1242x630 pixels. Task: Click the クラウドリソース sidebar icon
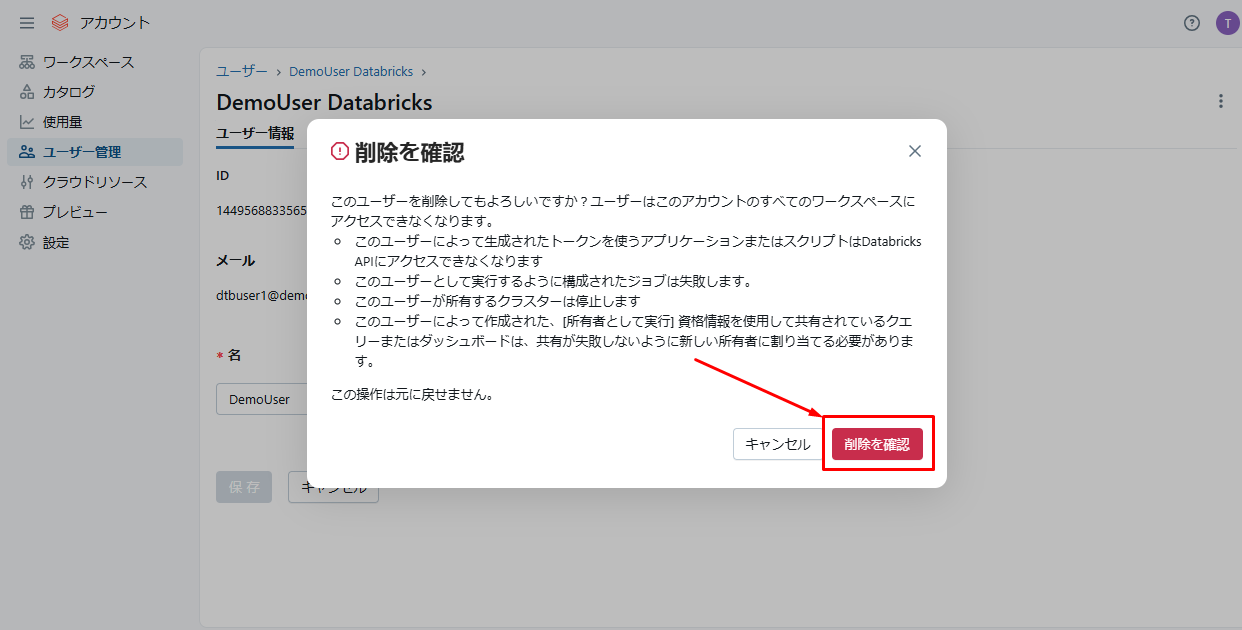[x=27, y=182]
